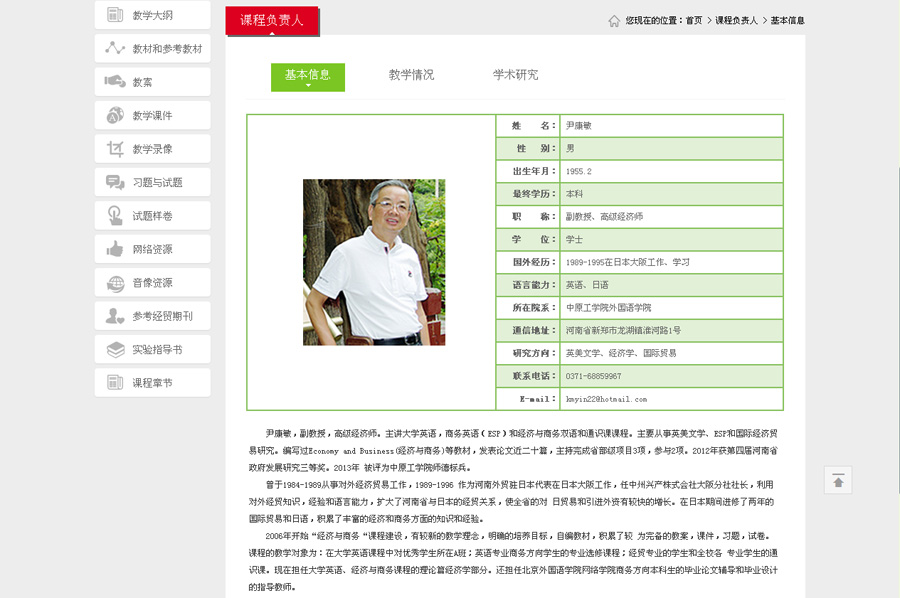Click the 教学课件 globe icon
The image size is (900, 598).
(115, 115)
